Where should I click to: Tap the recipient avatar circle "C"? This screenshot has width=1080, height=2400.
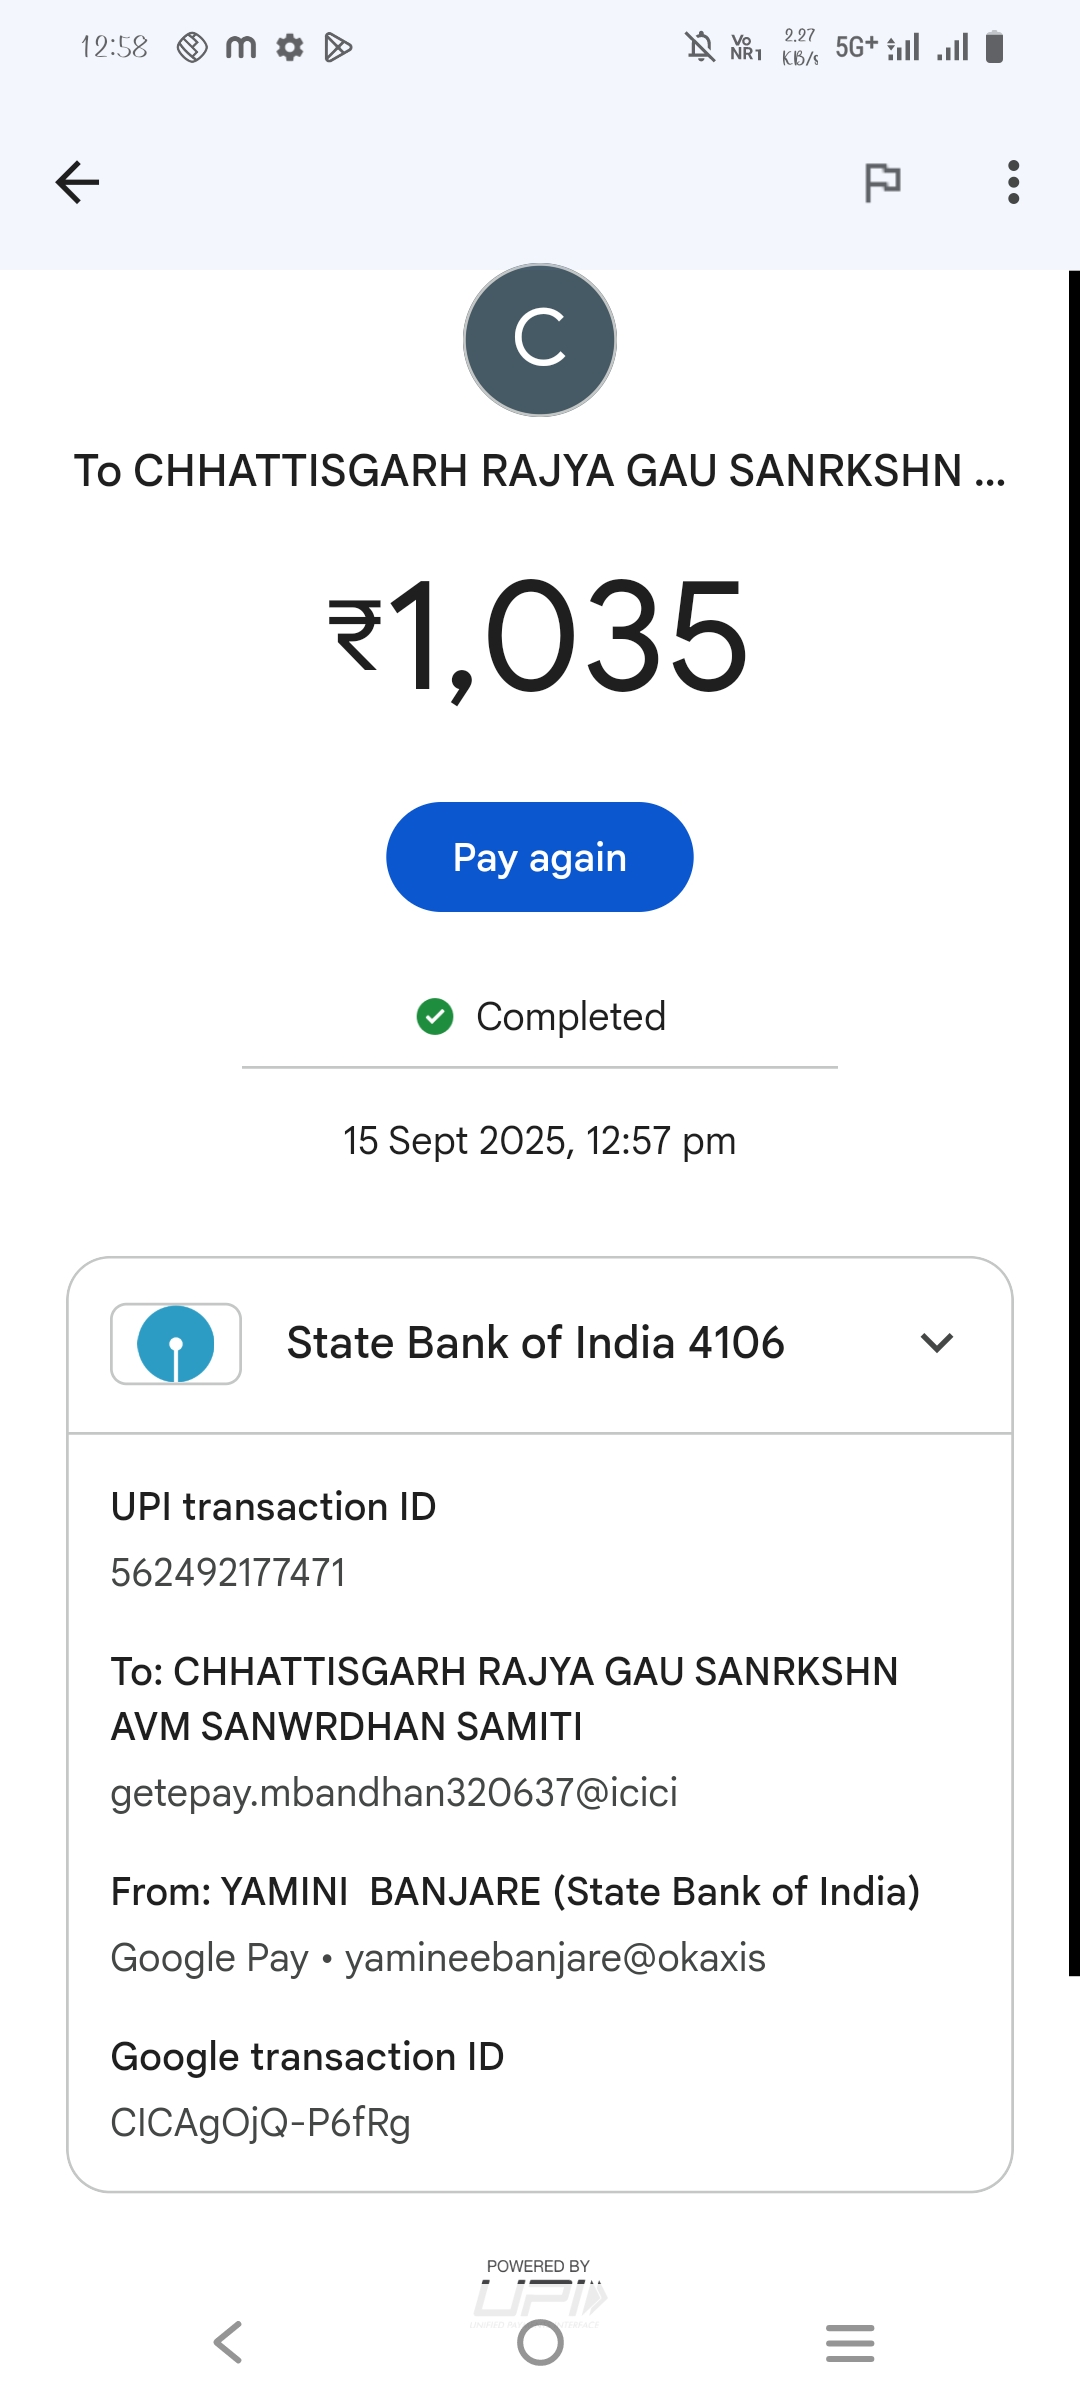coord(540,340)
